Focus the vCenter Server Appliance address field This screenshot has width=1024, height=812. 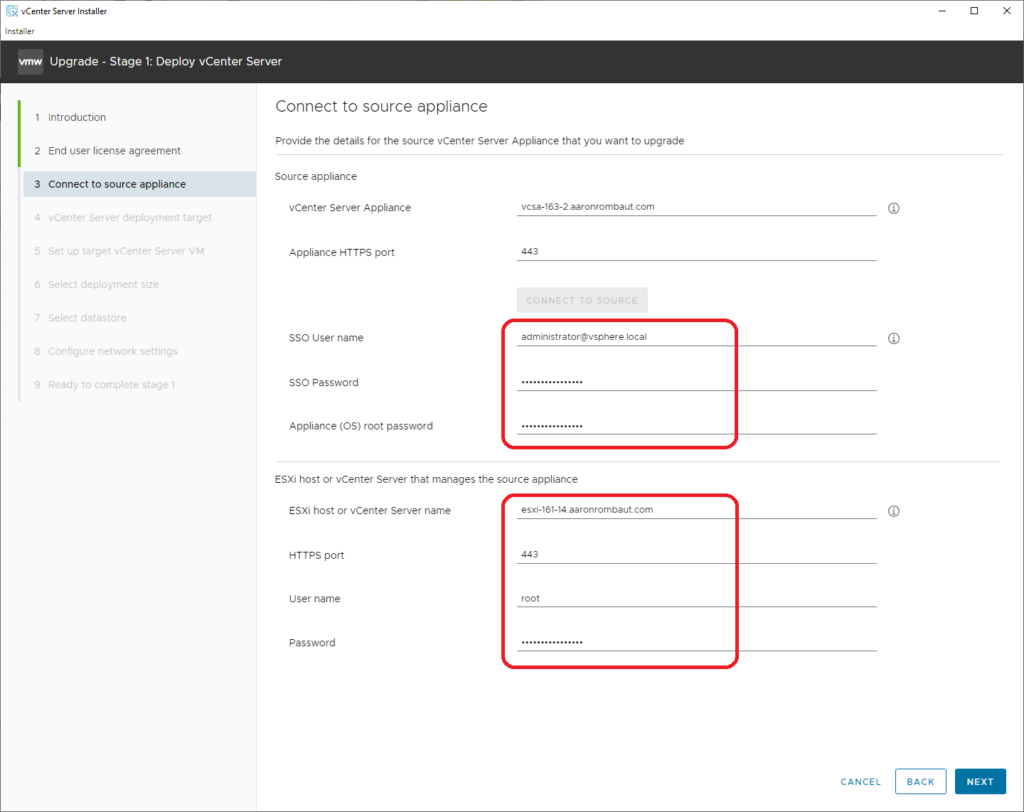pos(696,207)
